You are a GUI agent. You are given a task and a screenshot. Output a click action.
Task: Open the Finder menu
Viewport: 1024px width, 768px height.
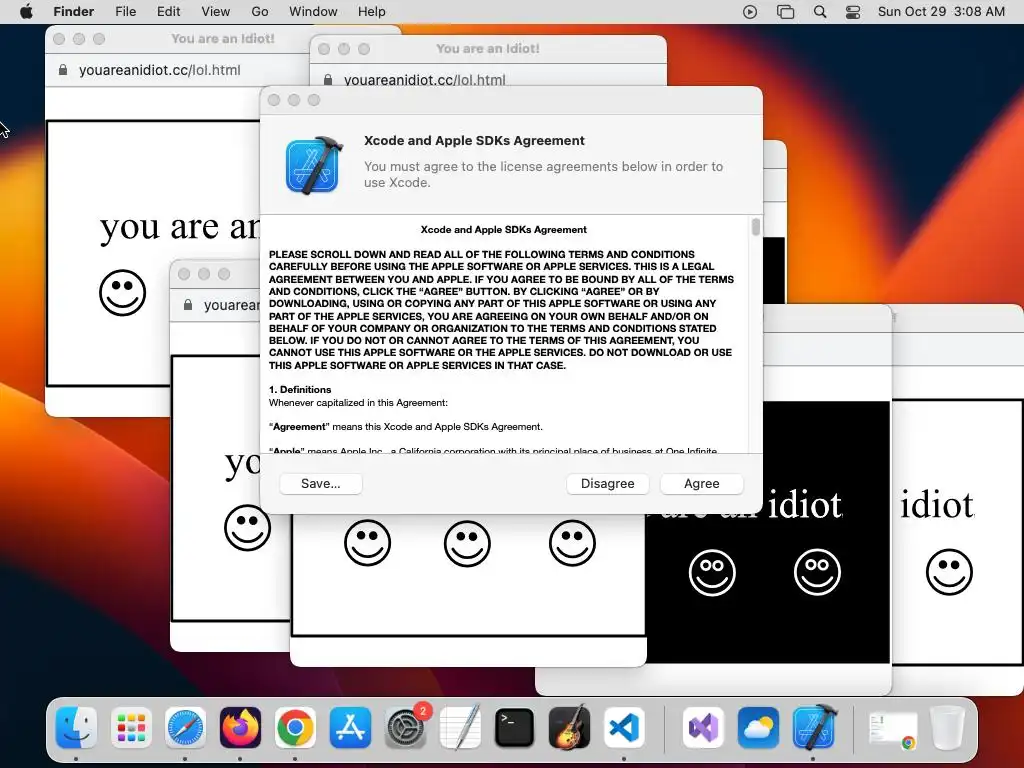[74, 12]
